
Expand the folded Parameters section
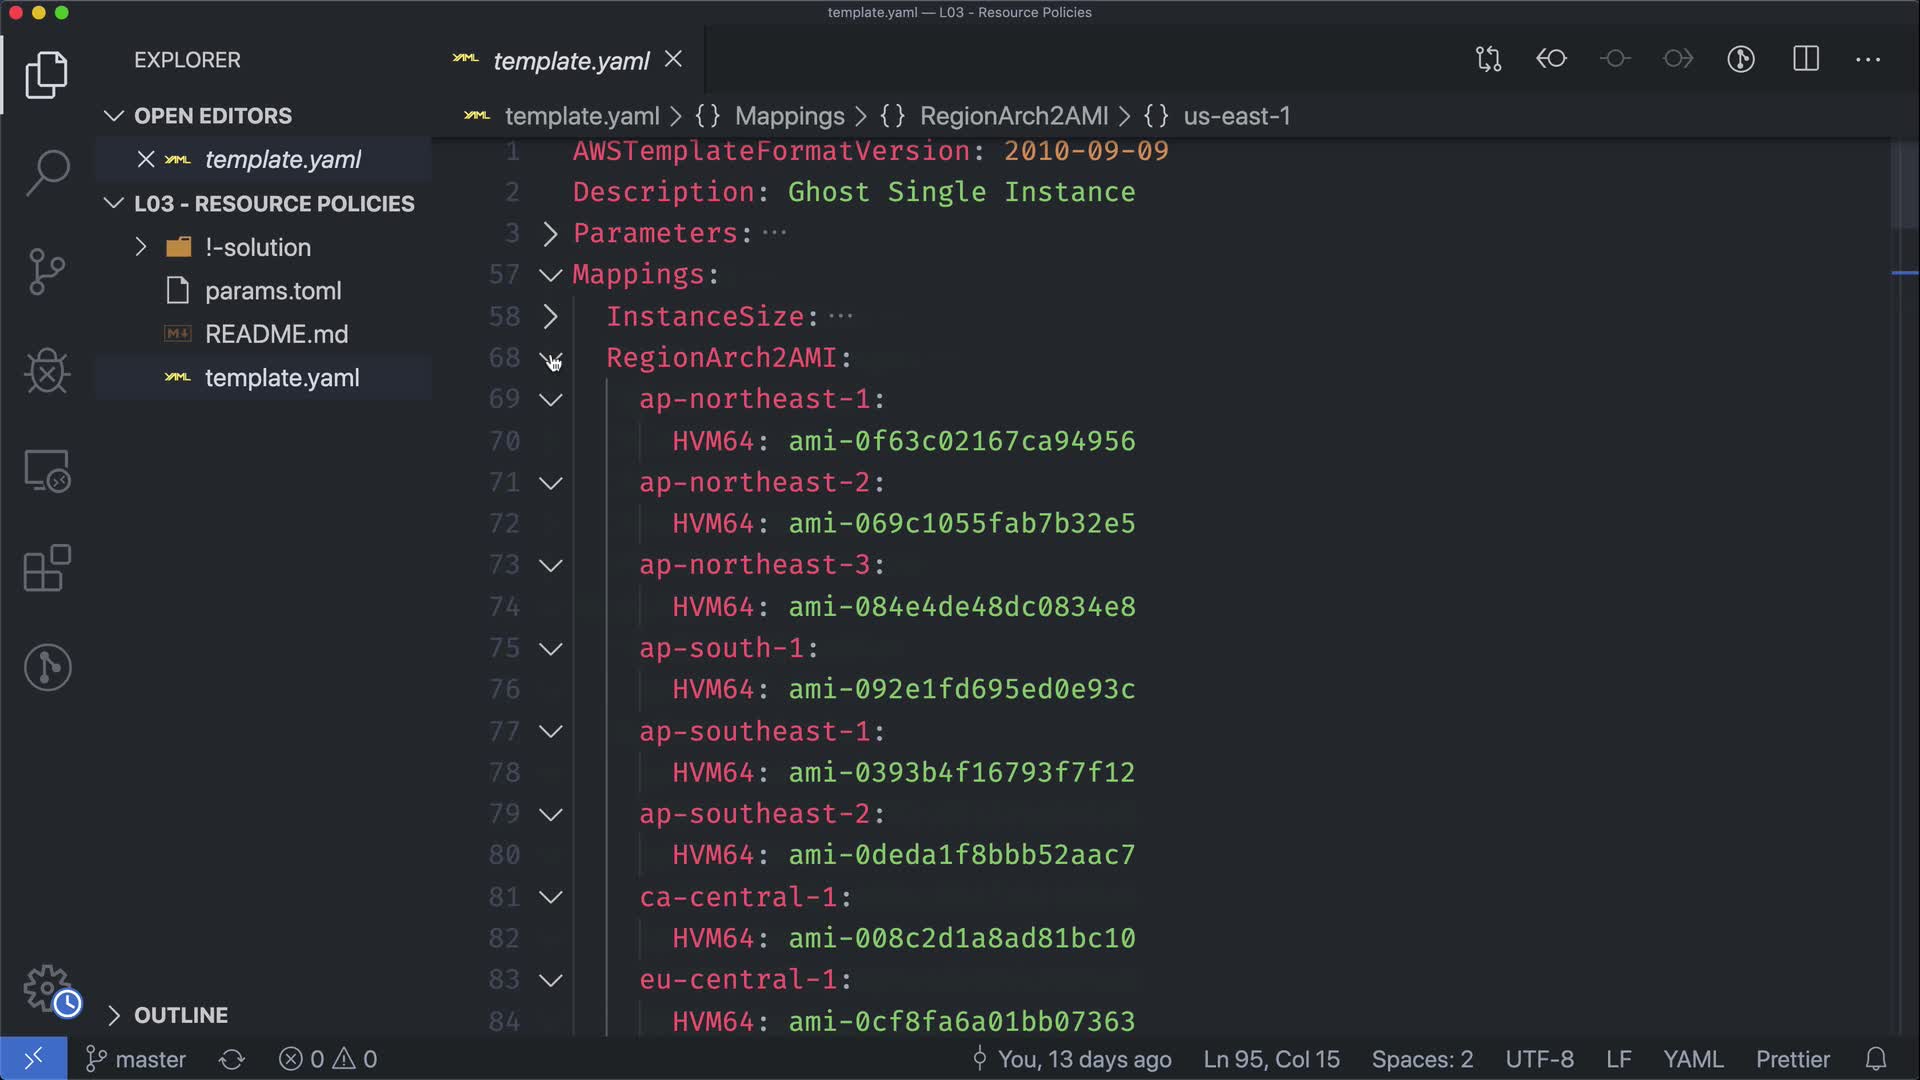[x=550, y=233]
